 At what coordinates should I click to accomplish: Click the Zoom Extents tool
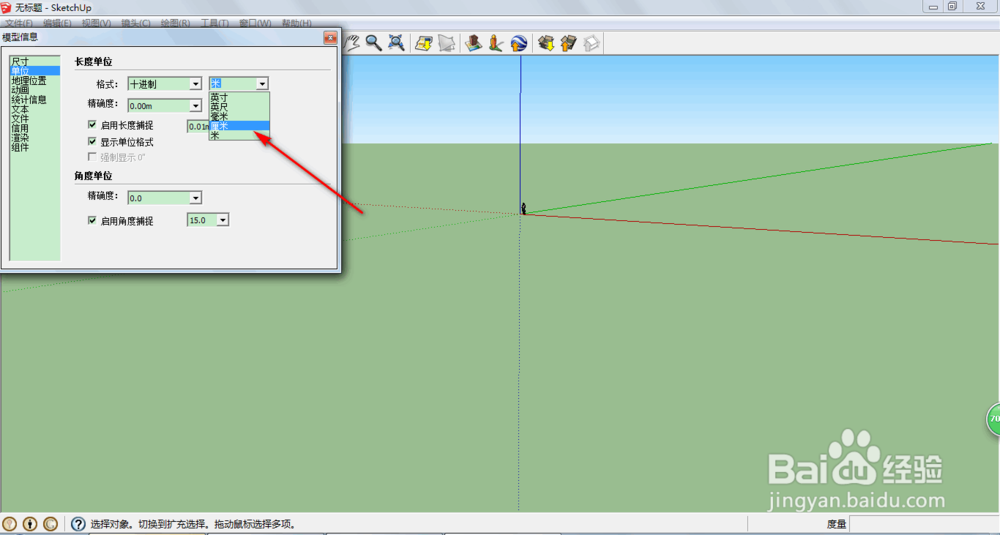click(x=396, y=43)
